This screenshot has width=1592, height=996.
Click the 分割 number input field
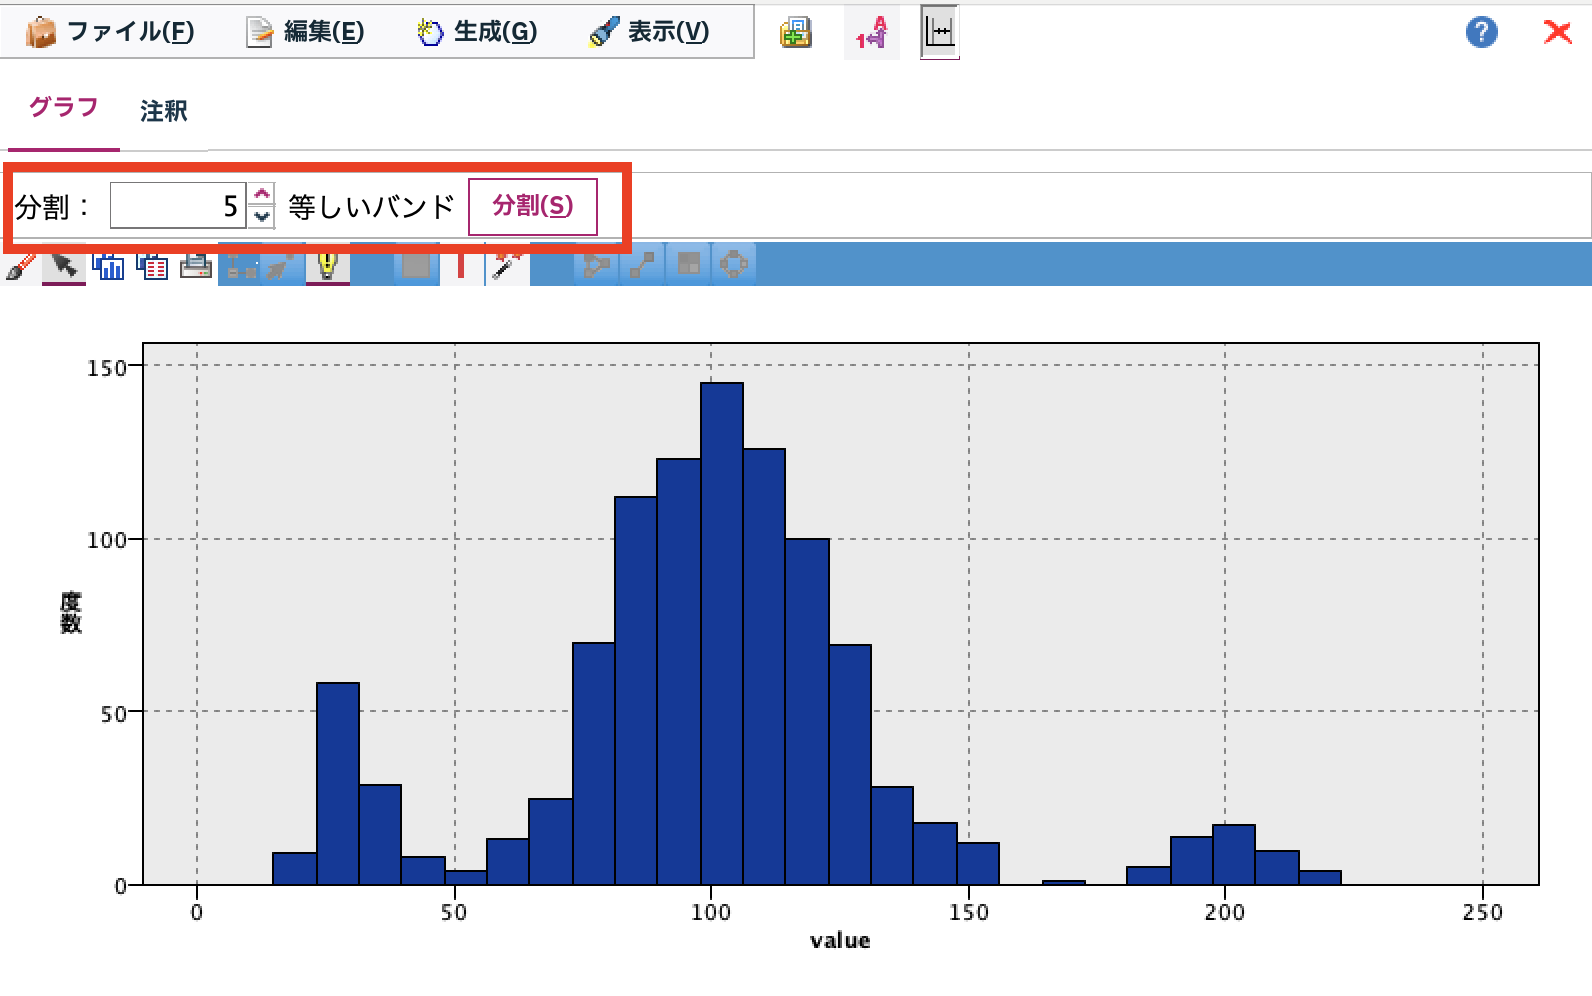pos(178,206)
